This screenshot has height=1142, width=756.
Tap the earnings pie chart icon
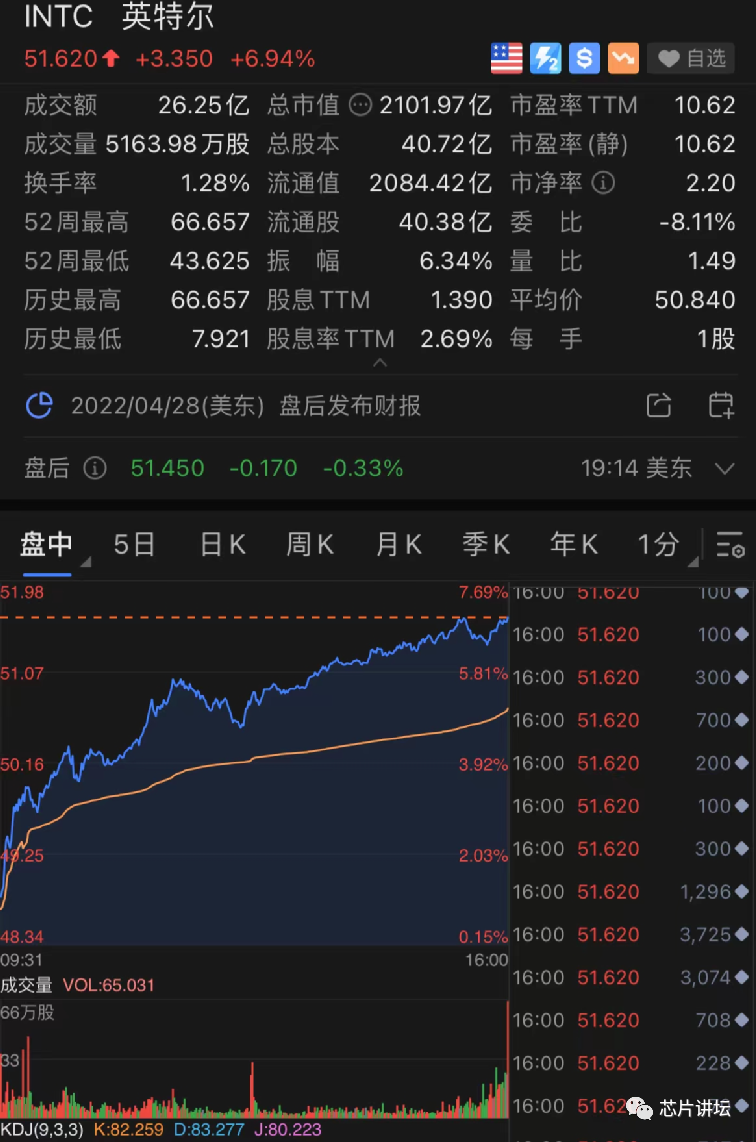(x=39, y=406)
